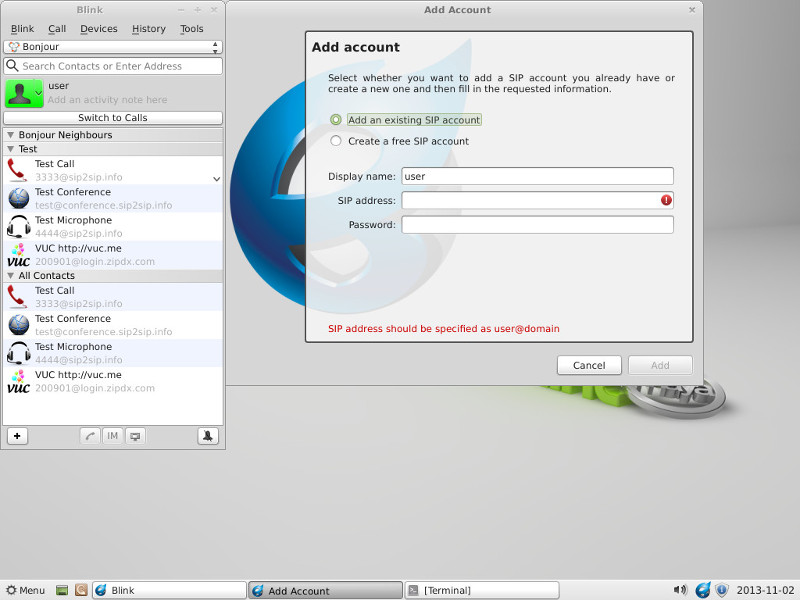Click Search Contacts or Enter Address box

113,66
